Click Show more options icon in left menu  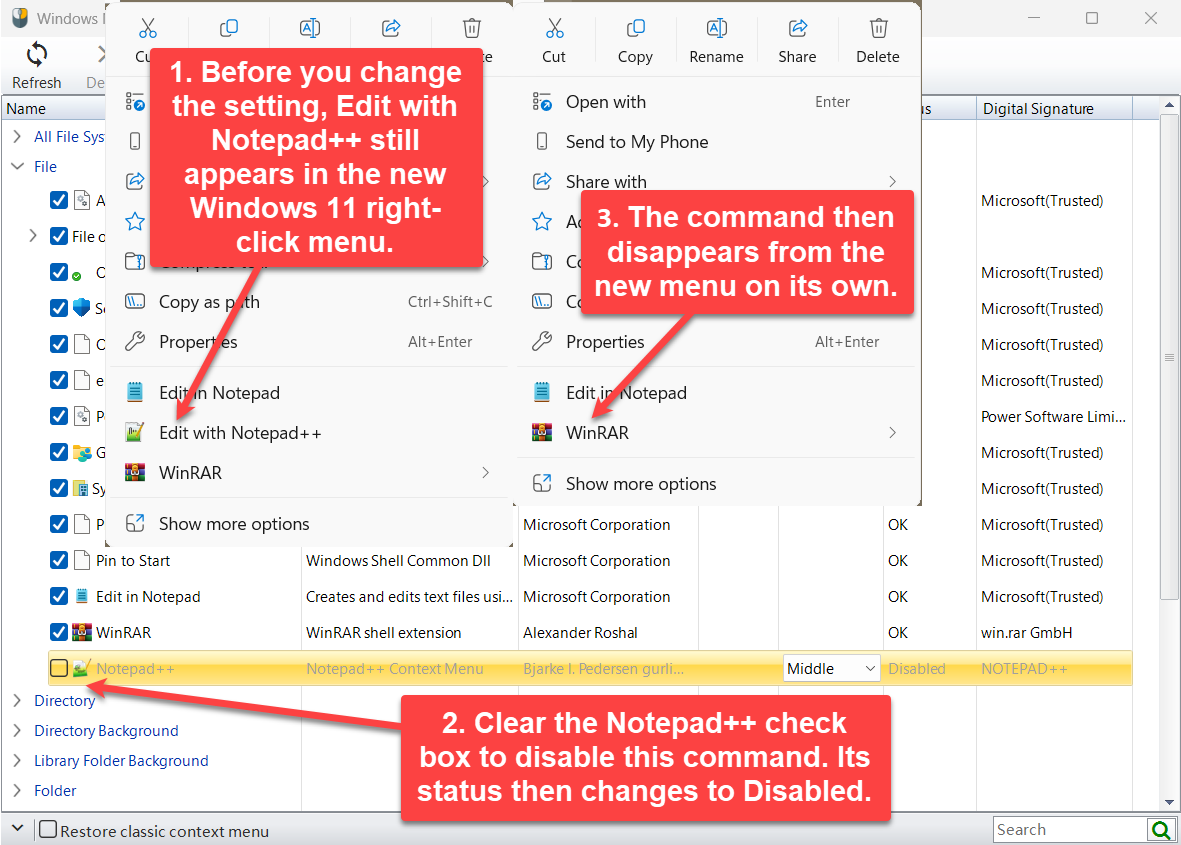(x=135, y=523)
